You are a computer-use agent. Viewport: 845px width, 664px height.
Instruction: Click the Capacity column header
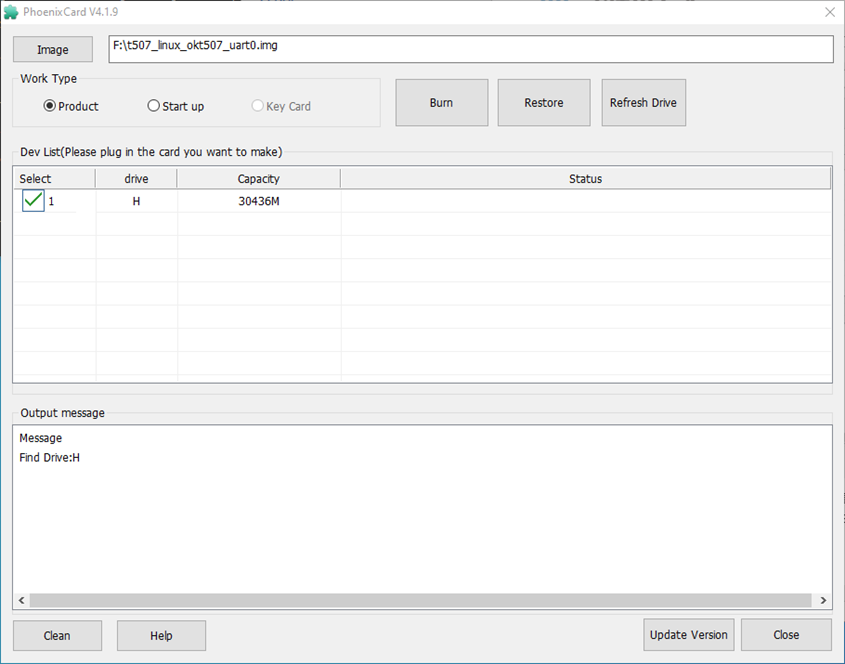(x=258, y=179)
